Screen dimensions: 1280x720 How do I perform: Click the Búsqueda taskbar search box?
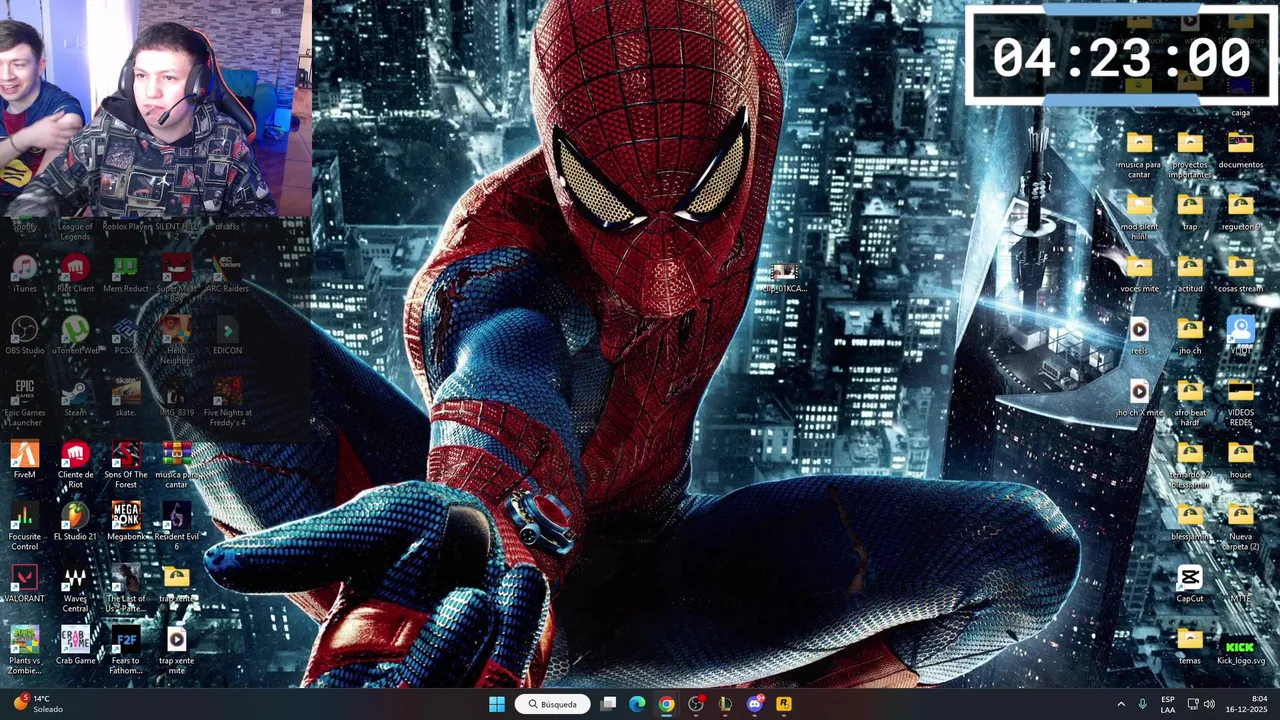[x=553, y=704]
